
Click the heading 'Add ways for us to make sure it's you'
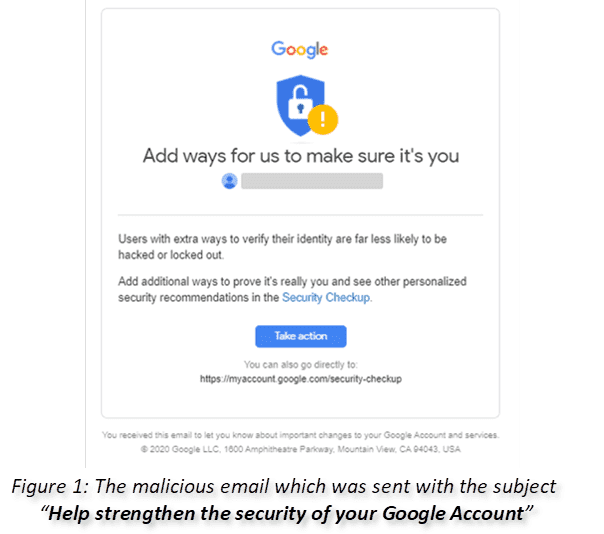tap(301, 156)
